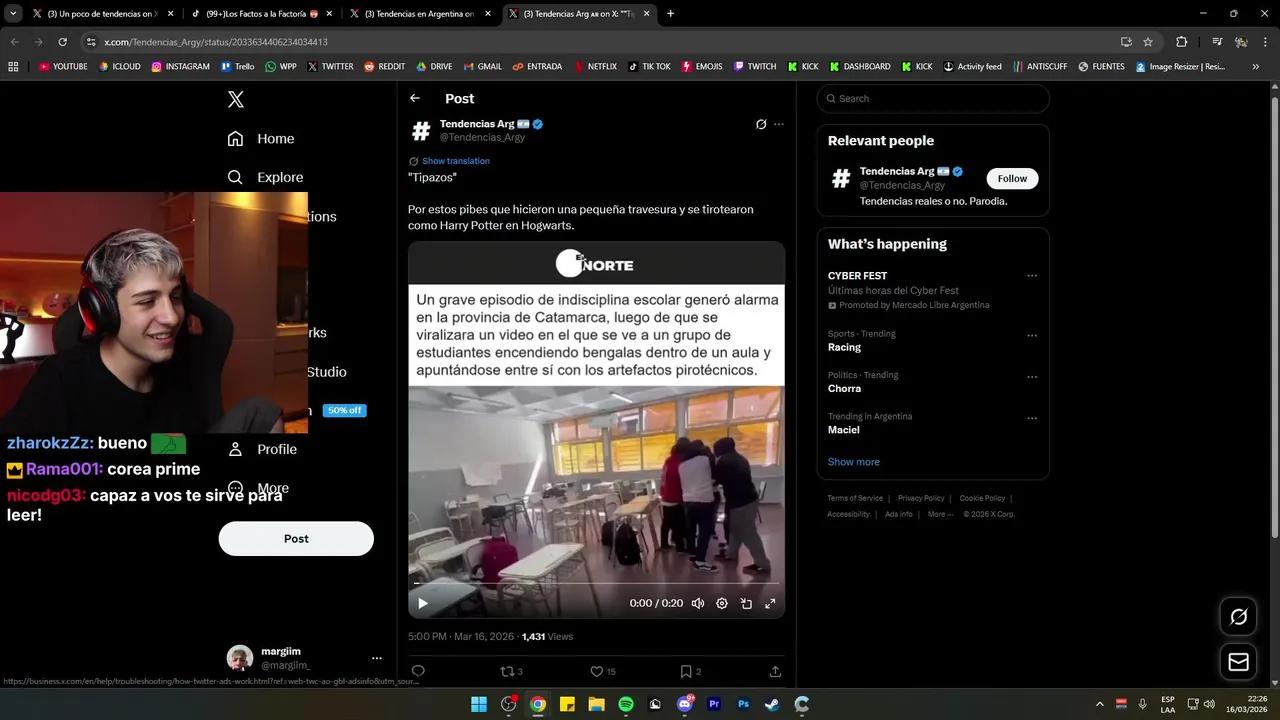Viewport: 1280px width, 720px height.
Task: Open Spotify from the taskbar
Action: 626,704
